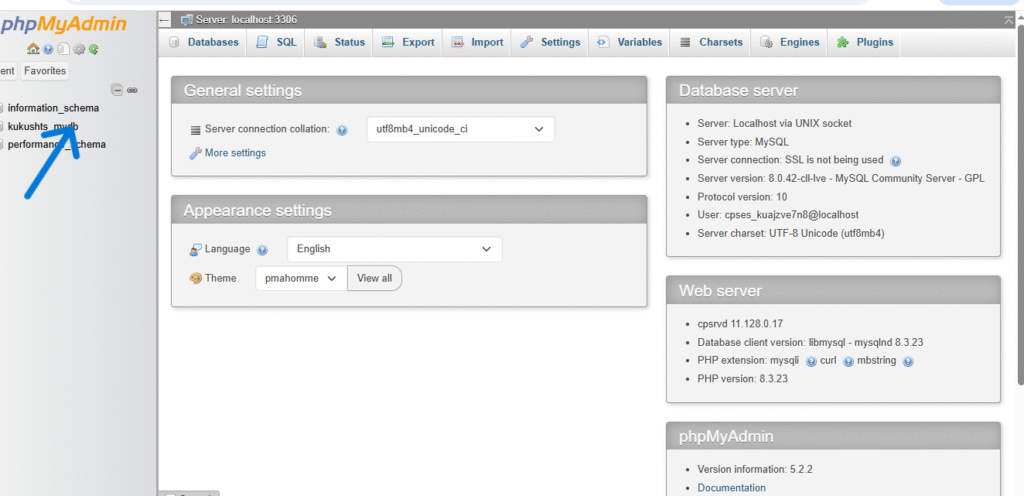1024x496 pixels.
Task: Click the 'PHP version: 8.3.23' text
Action: [x=743, y=379]
